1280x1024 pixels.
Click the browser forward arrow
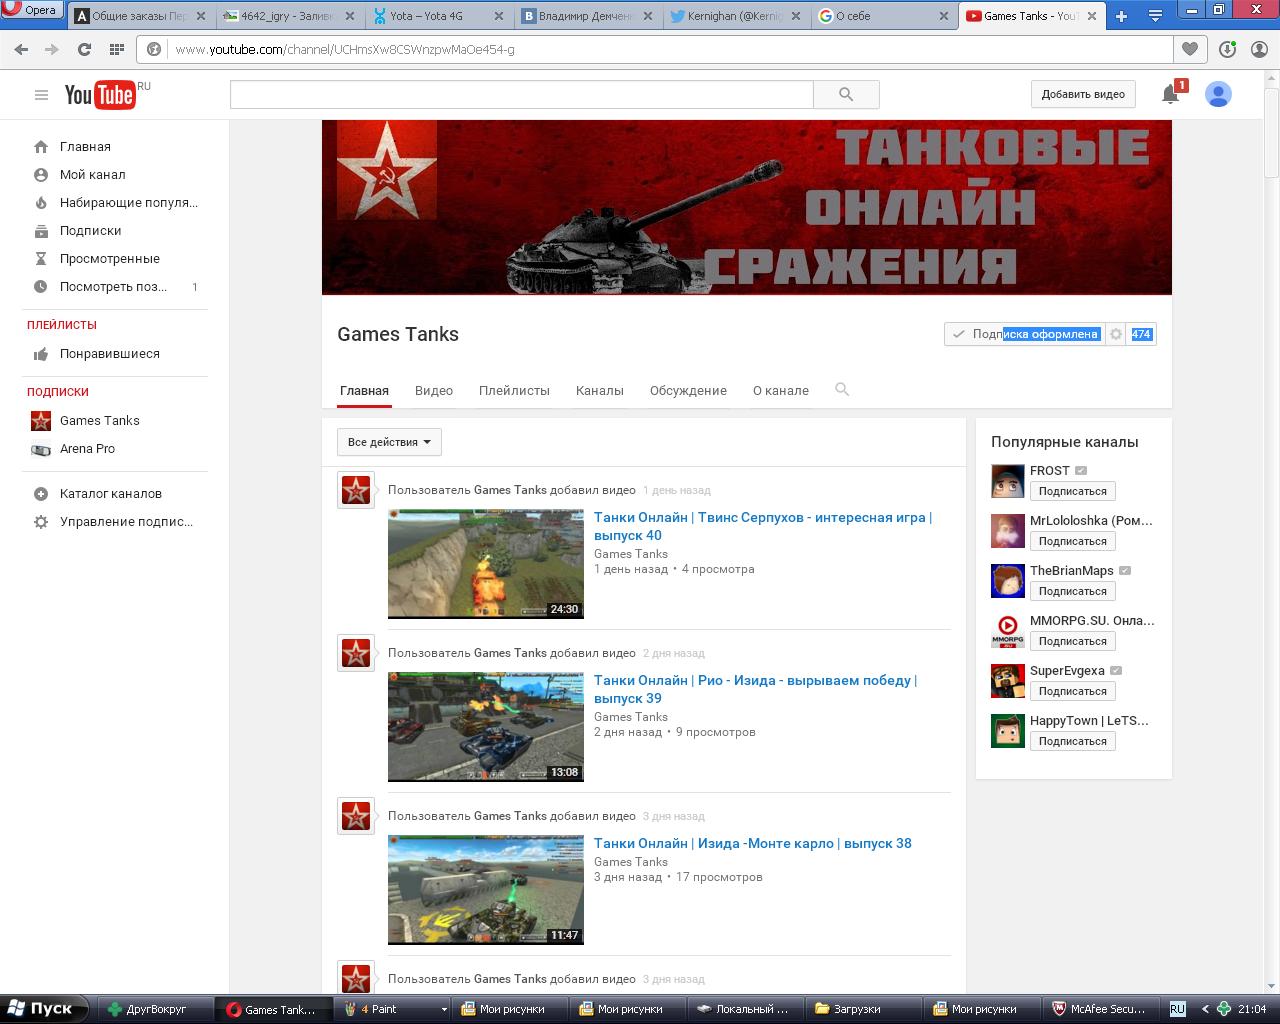point(52,49)
